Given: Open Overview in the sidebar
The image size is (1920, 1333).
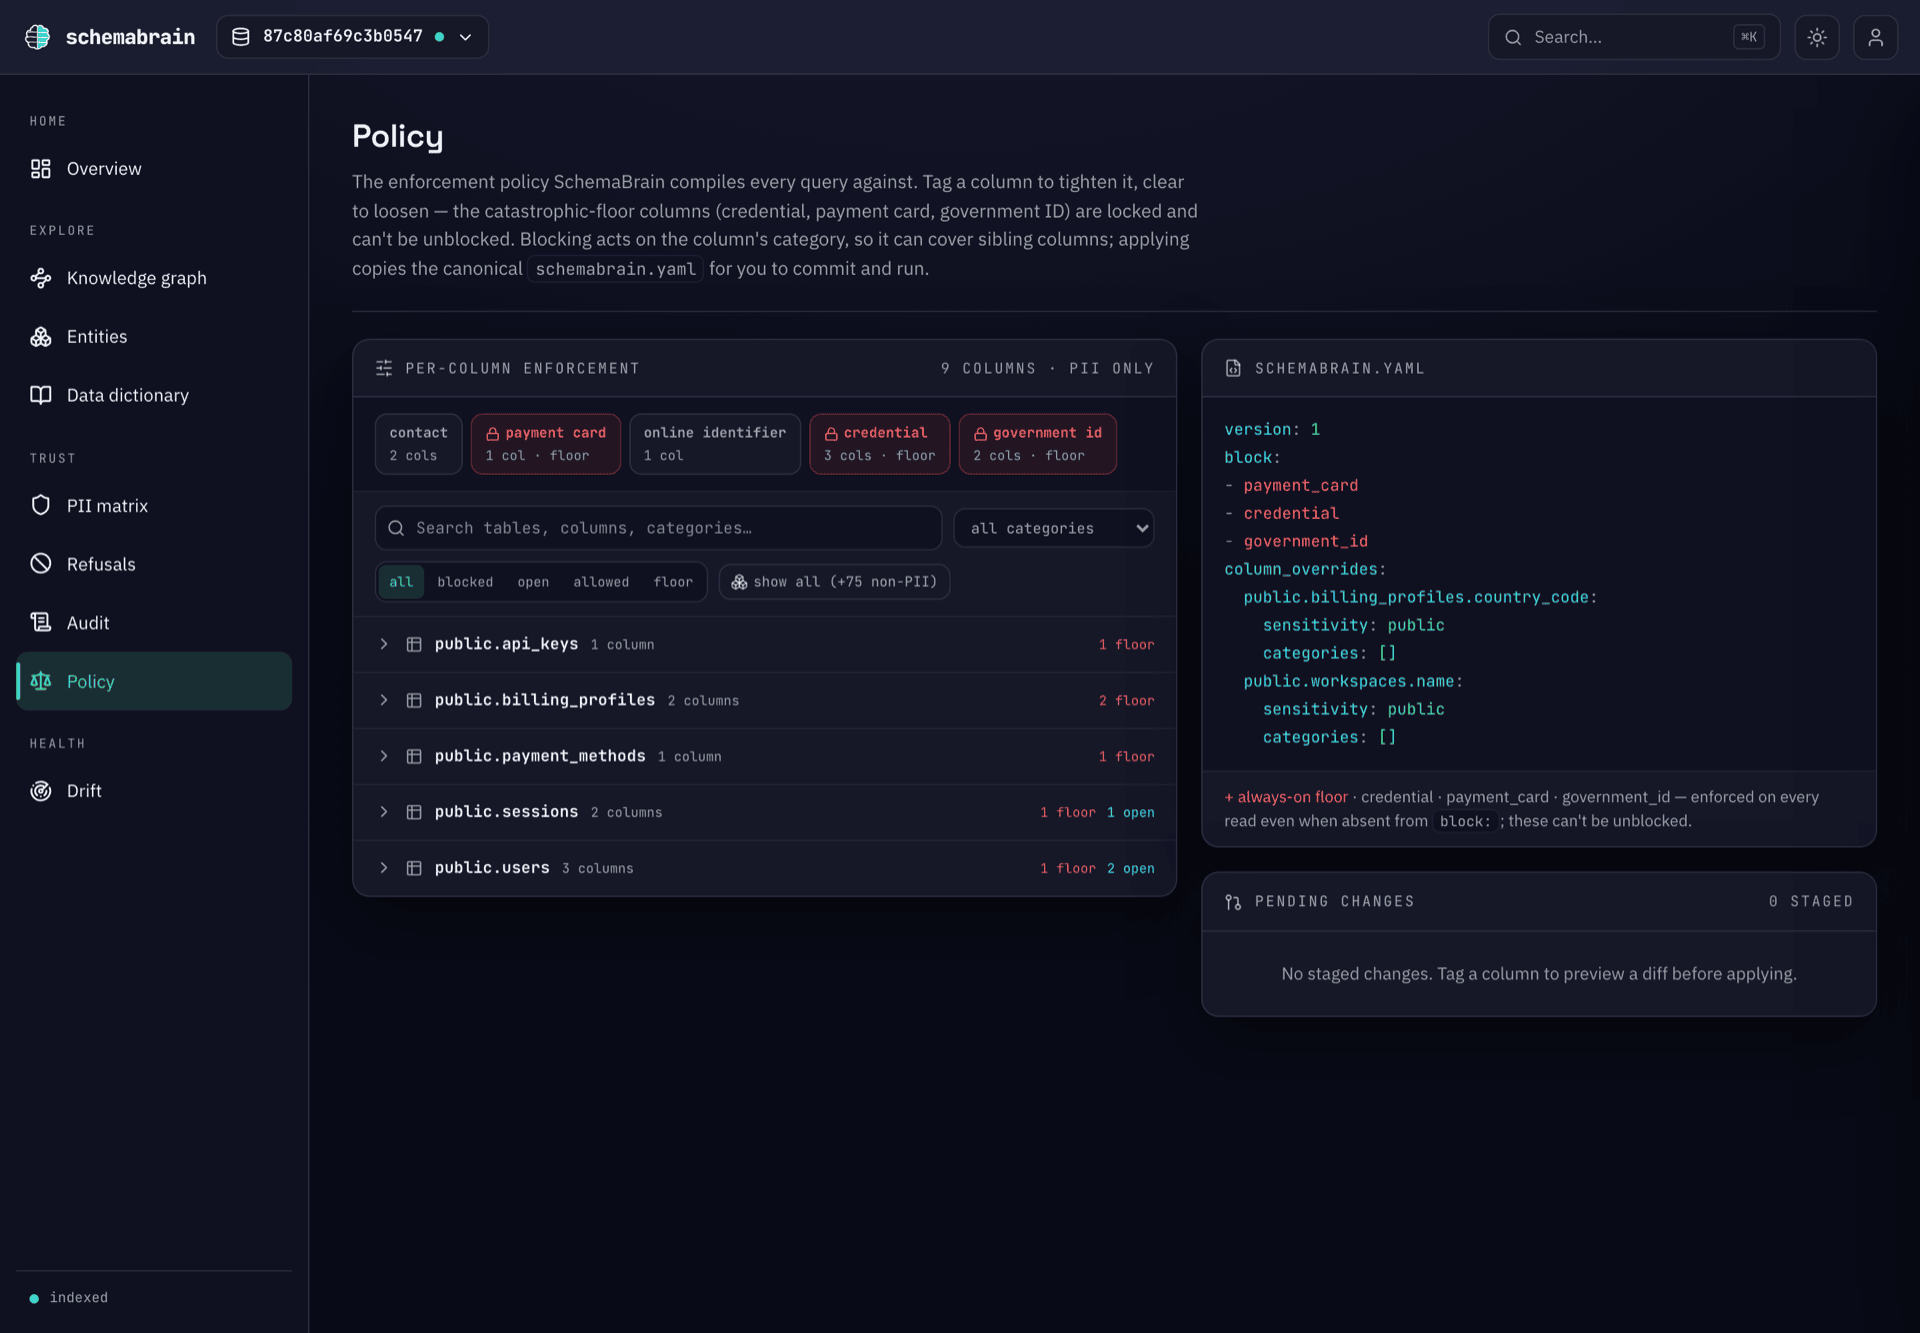Looking at the screenshot, I should 154,169.
